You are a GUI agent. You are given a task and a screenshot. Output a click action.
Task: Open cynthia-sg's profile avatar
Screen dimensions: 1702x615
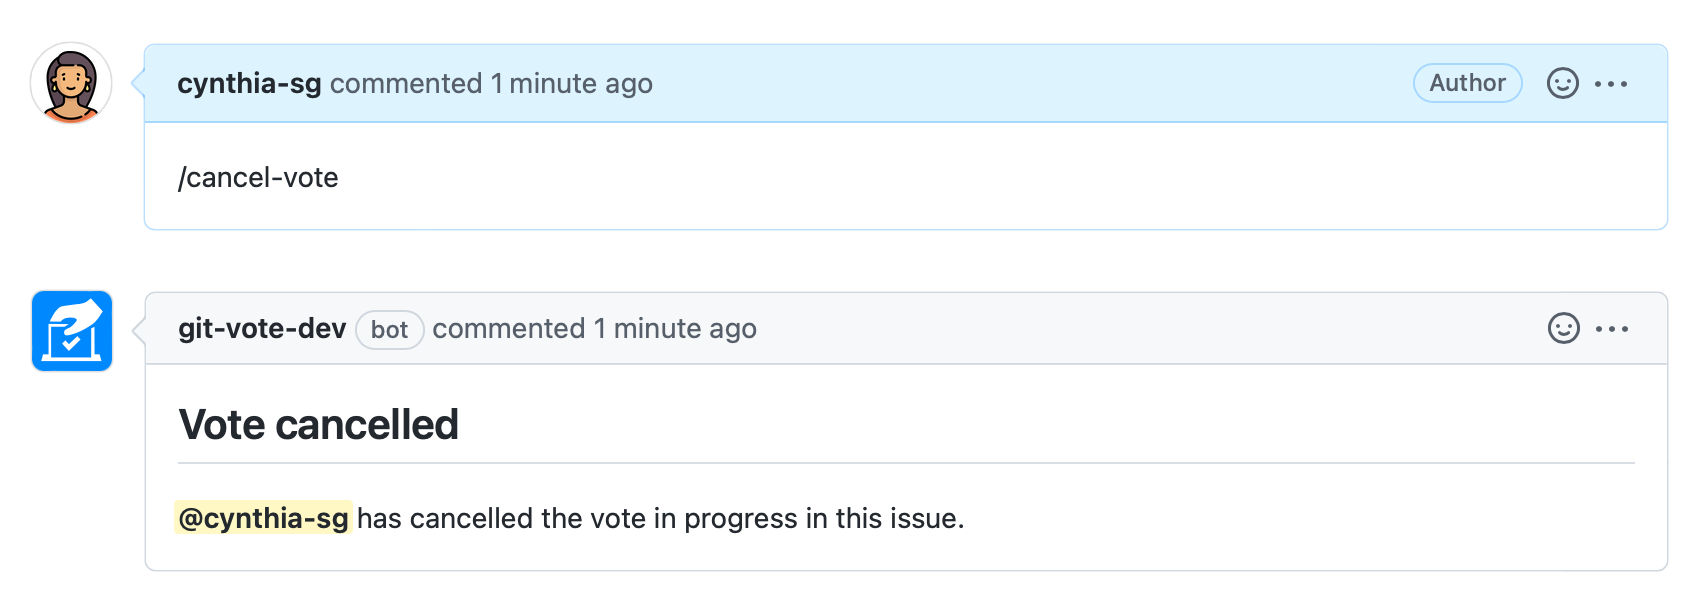tap(71, 83)
